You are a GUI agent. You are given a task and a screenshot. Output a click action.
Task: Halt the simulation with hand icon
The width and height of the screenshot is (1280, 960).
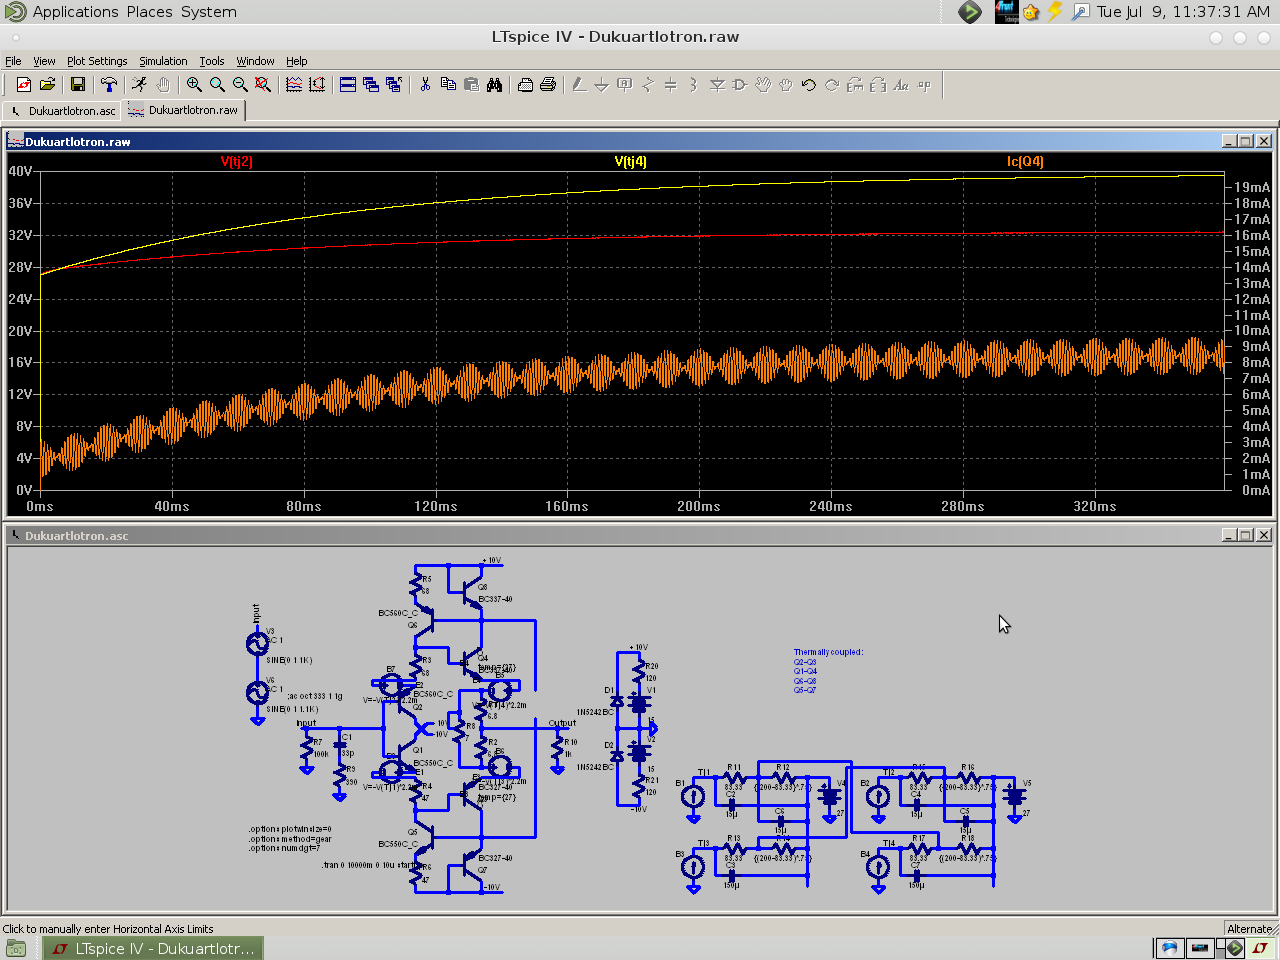(x=163, y=85)
